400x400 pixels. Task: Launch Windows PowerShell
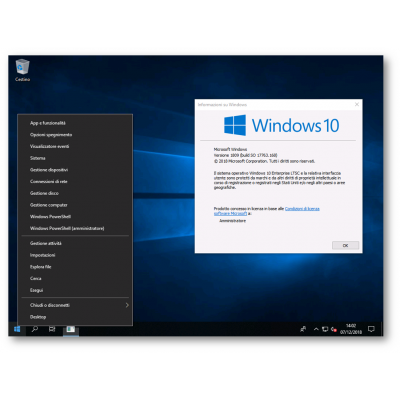point(75,217)
